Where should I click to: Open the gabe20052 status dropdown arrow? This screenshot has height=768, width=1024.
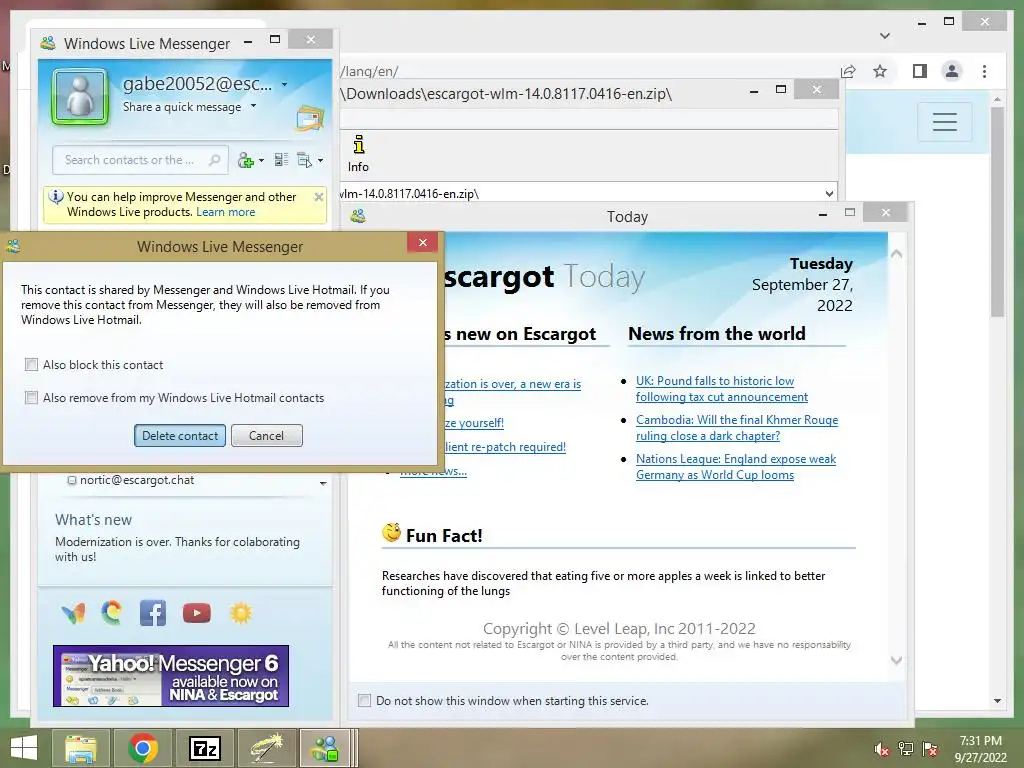(x=284, y=84)
